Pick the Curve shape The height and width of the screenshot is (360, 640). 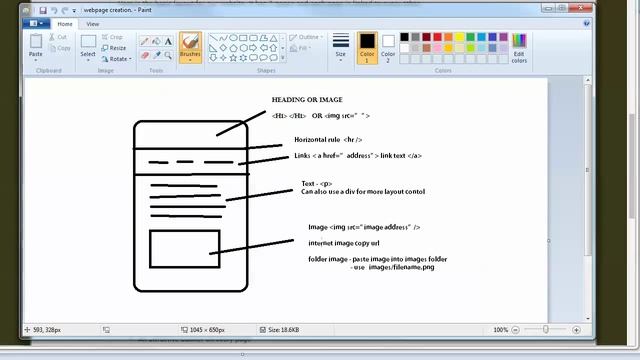pyautogui.click(x=223, y=38)
